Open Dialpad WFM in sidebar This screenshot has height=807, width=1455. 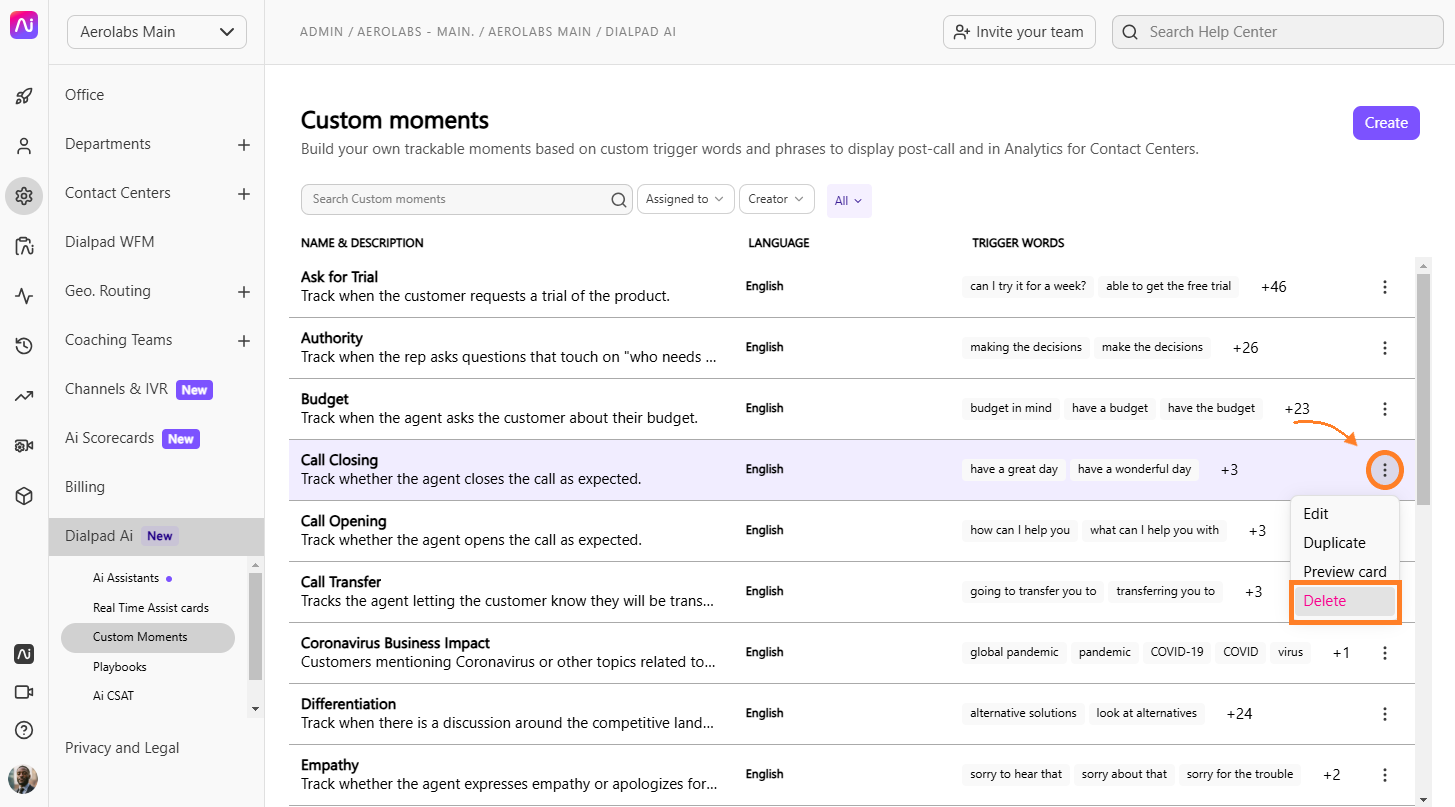(109, 242)
